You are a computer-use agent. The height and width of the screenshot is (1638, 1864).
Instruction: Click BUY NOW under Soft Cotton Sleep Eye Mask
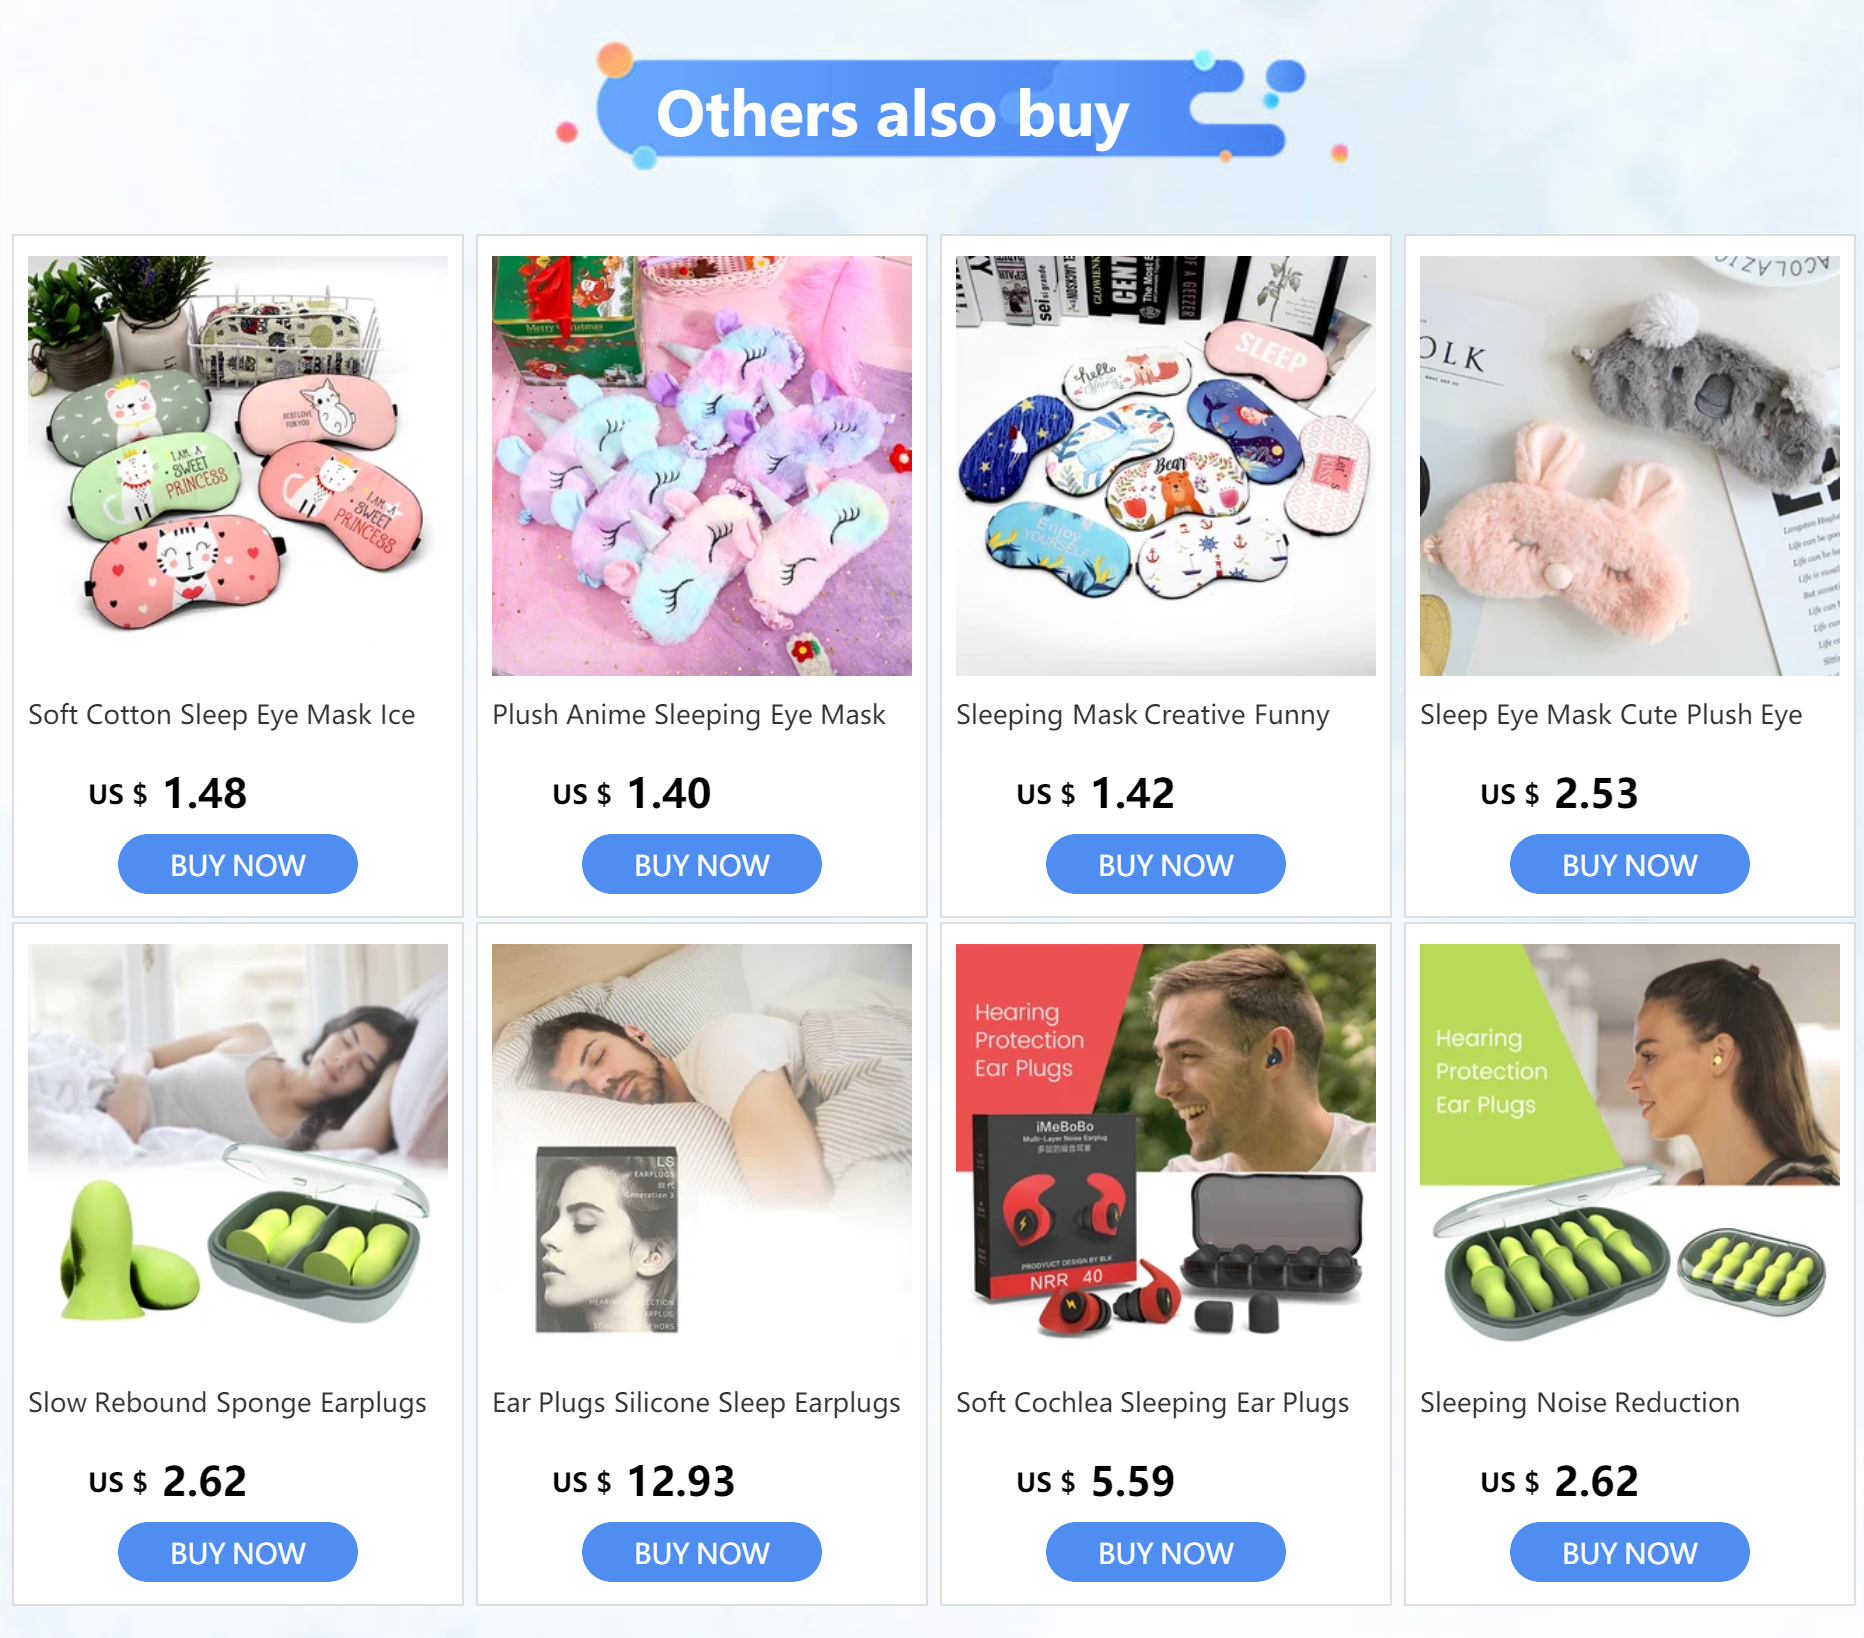click(x=238, y=864)
